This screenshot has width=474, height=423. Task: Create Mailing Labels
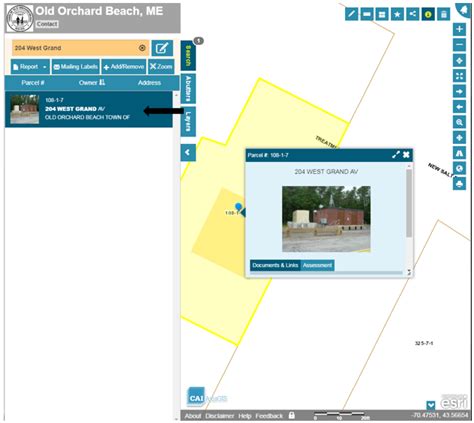click(76, 67)
